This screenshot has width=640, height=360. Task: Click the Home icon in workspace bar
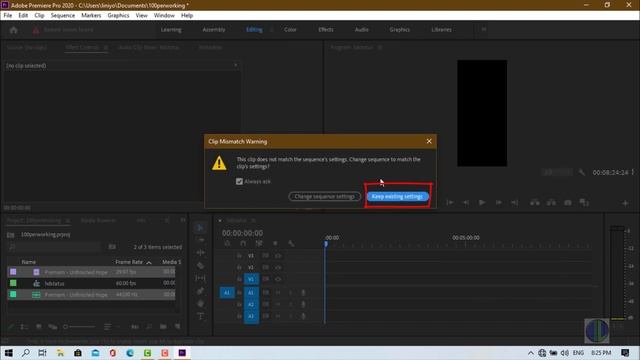pos(13,30)
